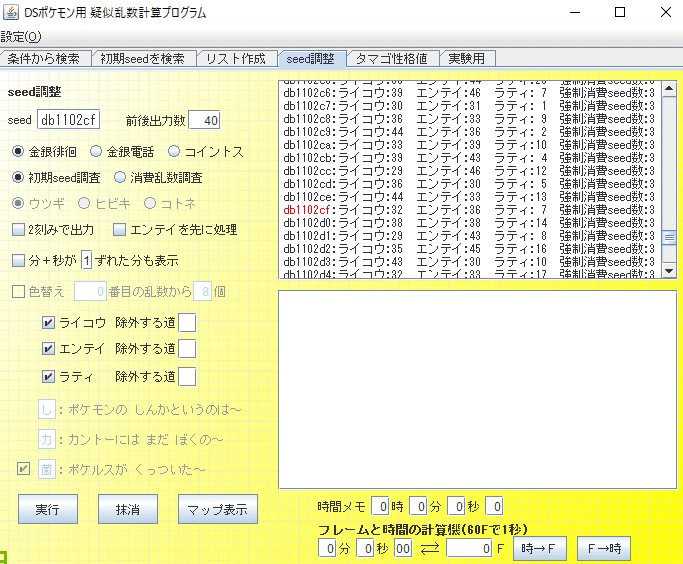Click the 時間メモ hour field
Image resolution: width=683 pixels, height=564 pixels.
pos(380,506)
